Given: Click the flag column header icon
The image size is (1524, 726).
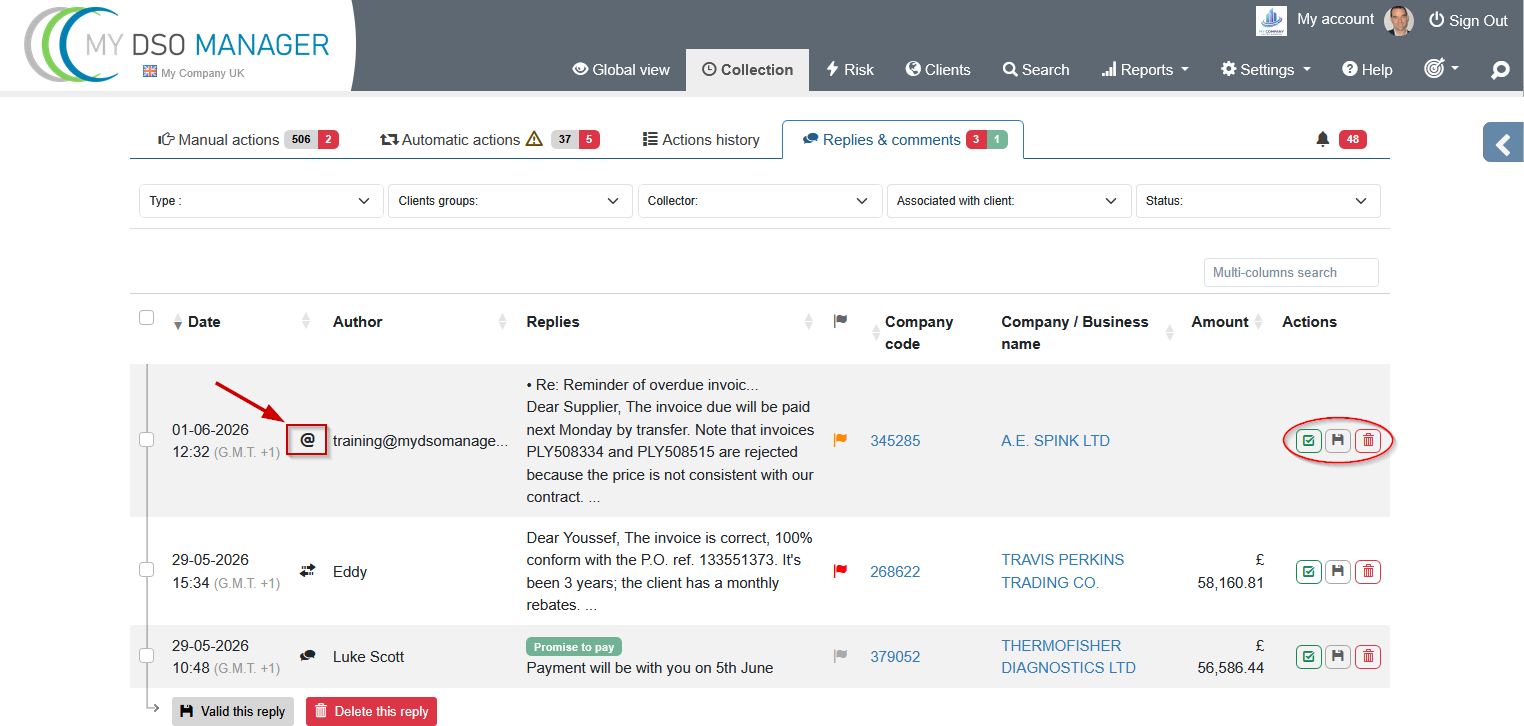Looking at the screenshot, I should 840,321.
